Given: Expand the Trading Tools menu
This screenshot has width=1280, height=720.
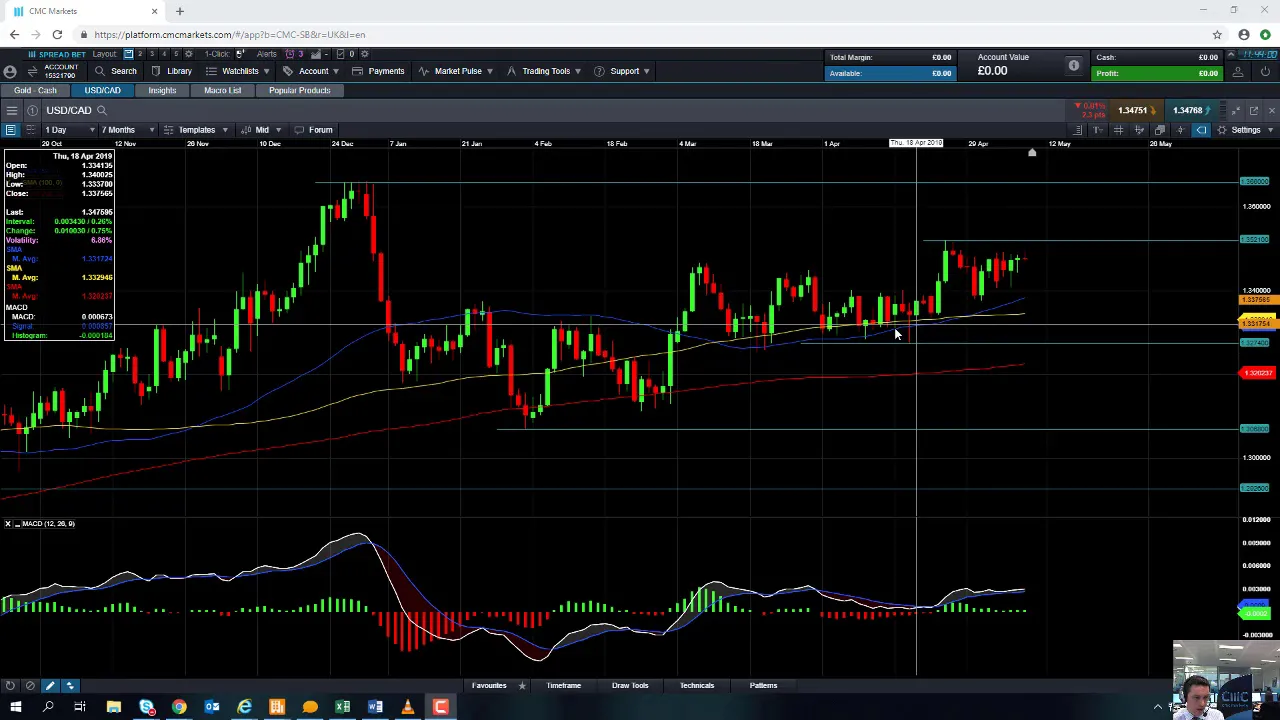Looking at the screenshot, I should point(544,71).
